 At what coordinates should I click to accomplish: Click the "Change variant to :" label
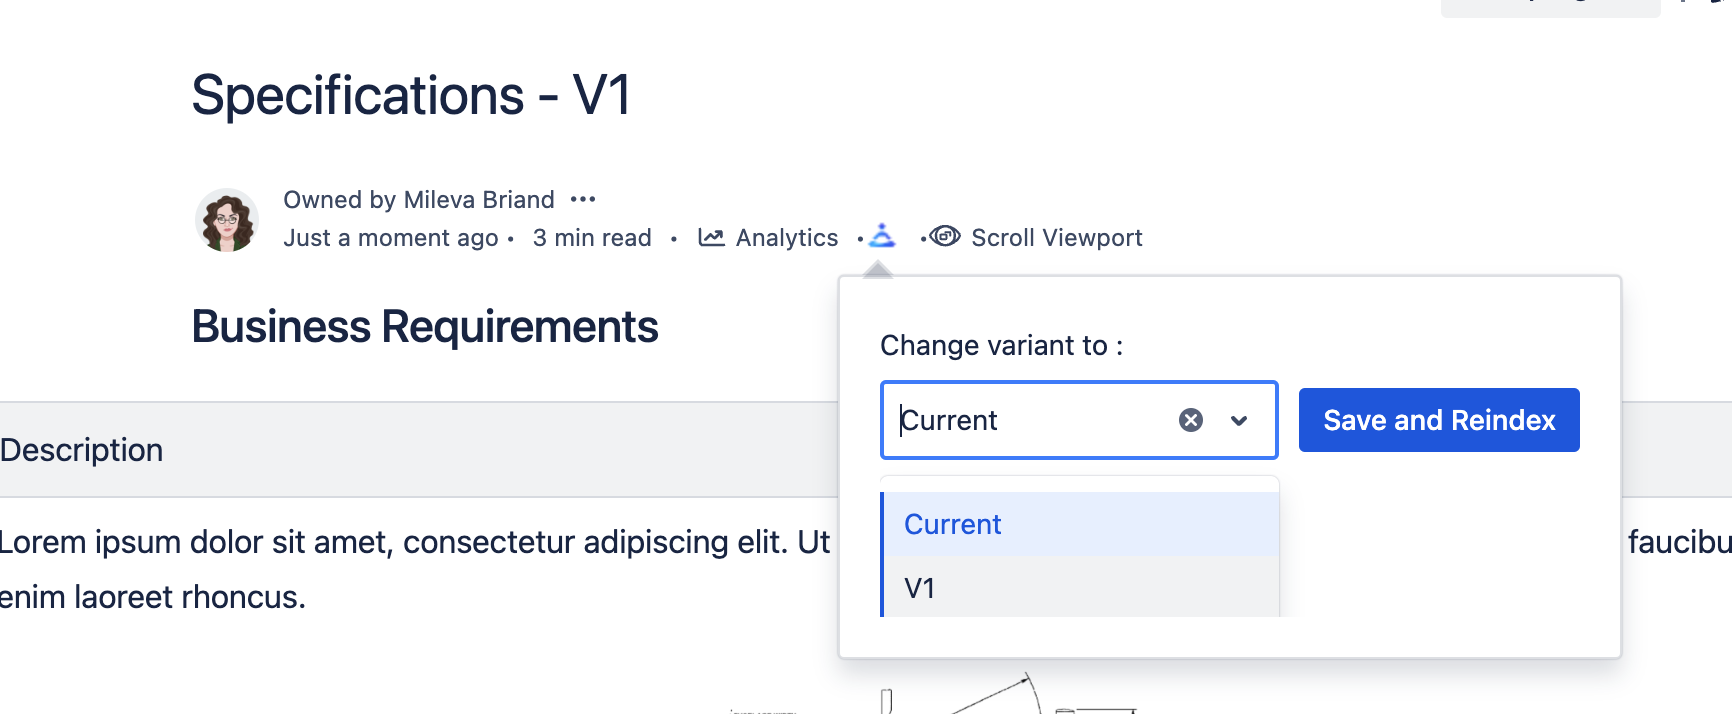(x=1001, y=346)
